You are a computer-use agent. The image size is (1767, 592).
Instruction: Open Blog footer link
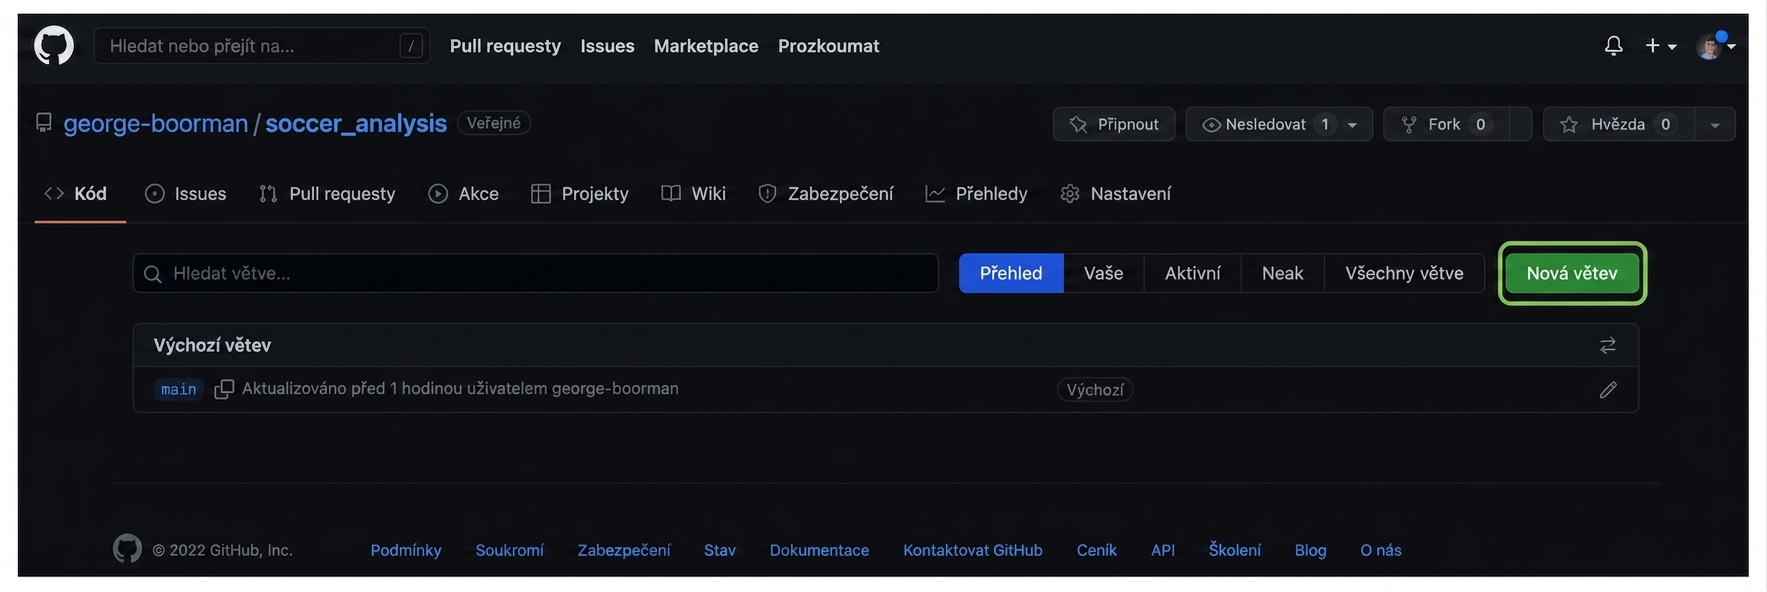click(1311, 550)
